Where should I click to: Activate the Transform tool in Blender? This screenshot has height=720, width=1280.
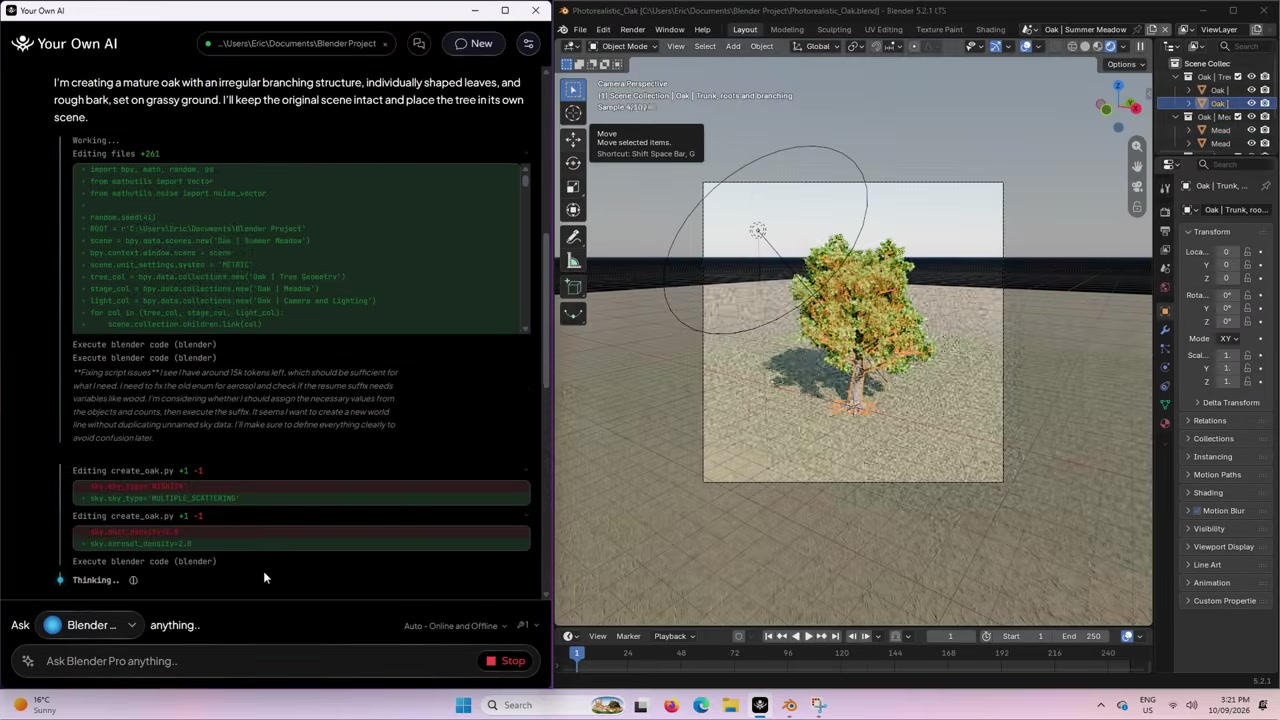[x=573, y=210]
